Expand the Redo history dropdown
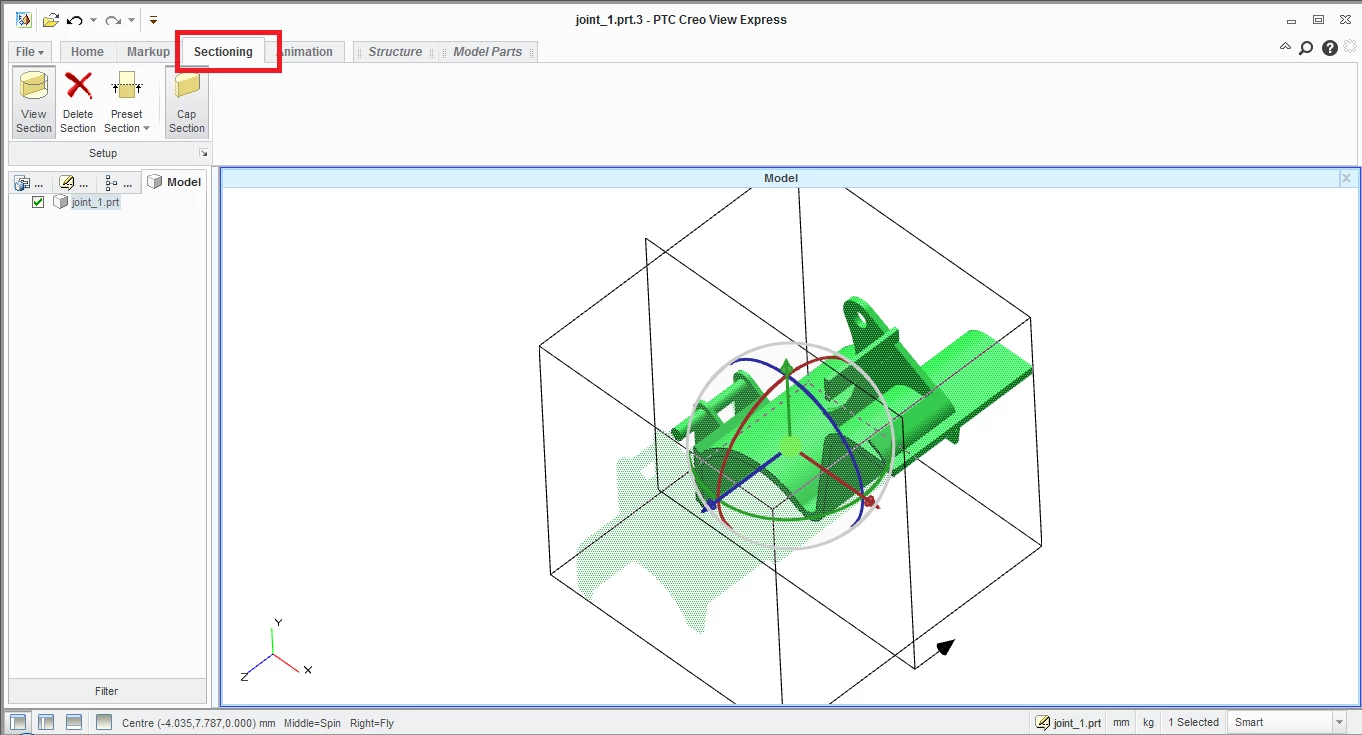Image resolution: width=1362 pixels, height=735 pixels. 131,20
